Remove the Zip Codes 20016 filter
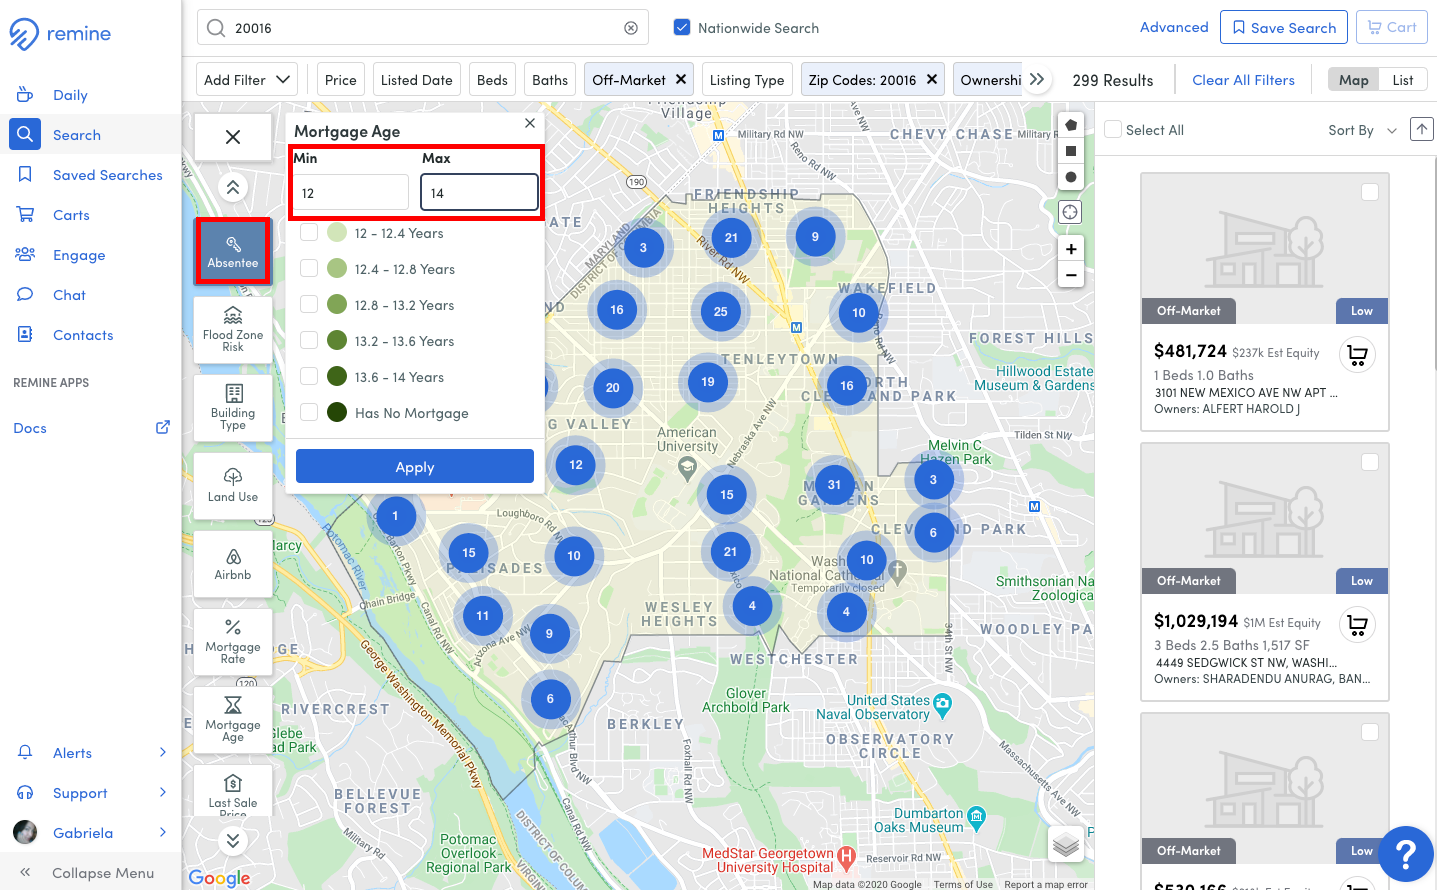1437x890 pixels. click(932, 79)
